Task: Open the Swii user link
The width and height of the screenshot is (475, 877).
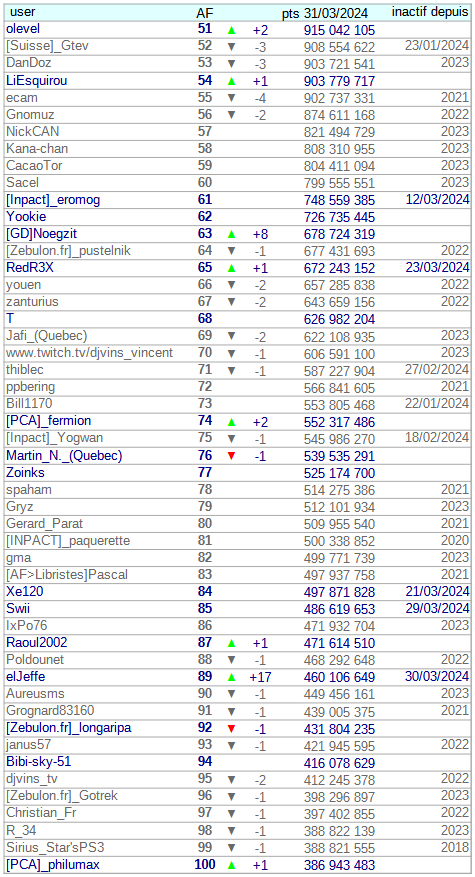Action: 18,609
